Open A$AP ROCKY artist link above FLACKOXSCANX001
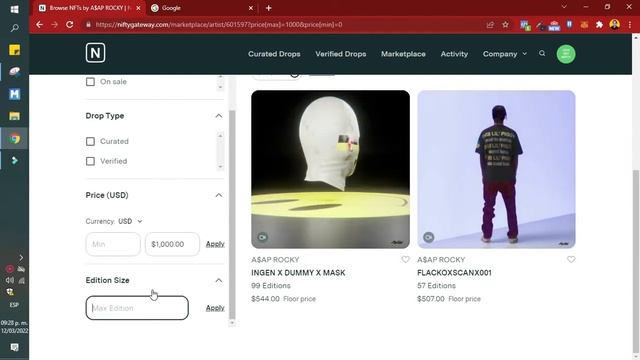Viewport: 640px width, 360px height. [x=441, y=260]
